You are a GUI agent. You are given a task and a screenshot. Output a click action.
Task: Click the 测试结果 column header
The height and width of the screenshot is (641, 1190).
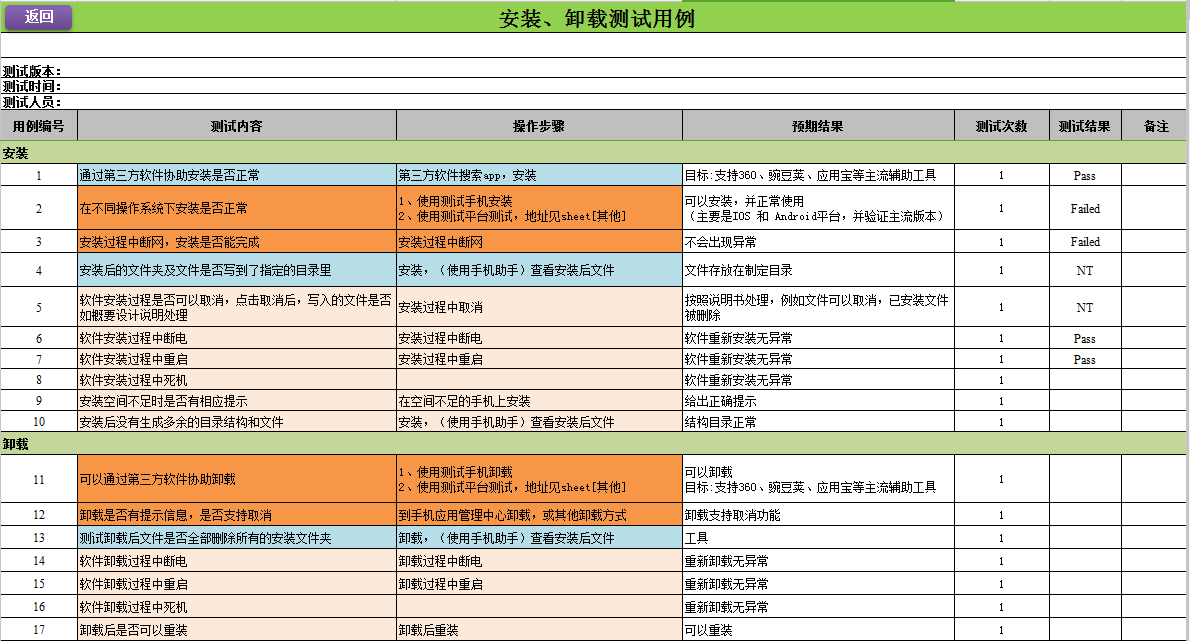pos(1085,126)
